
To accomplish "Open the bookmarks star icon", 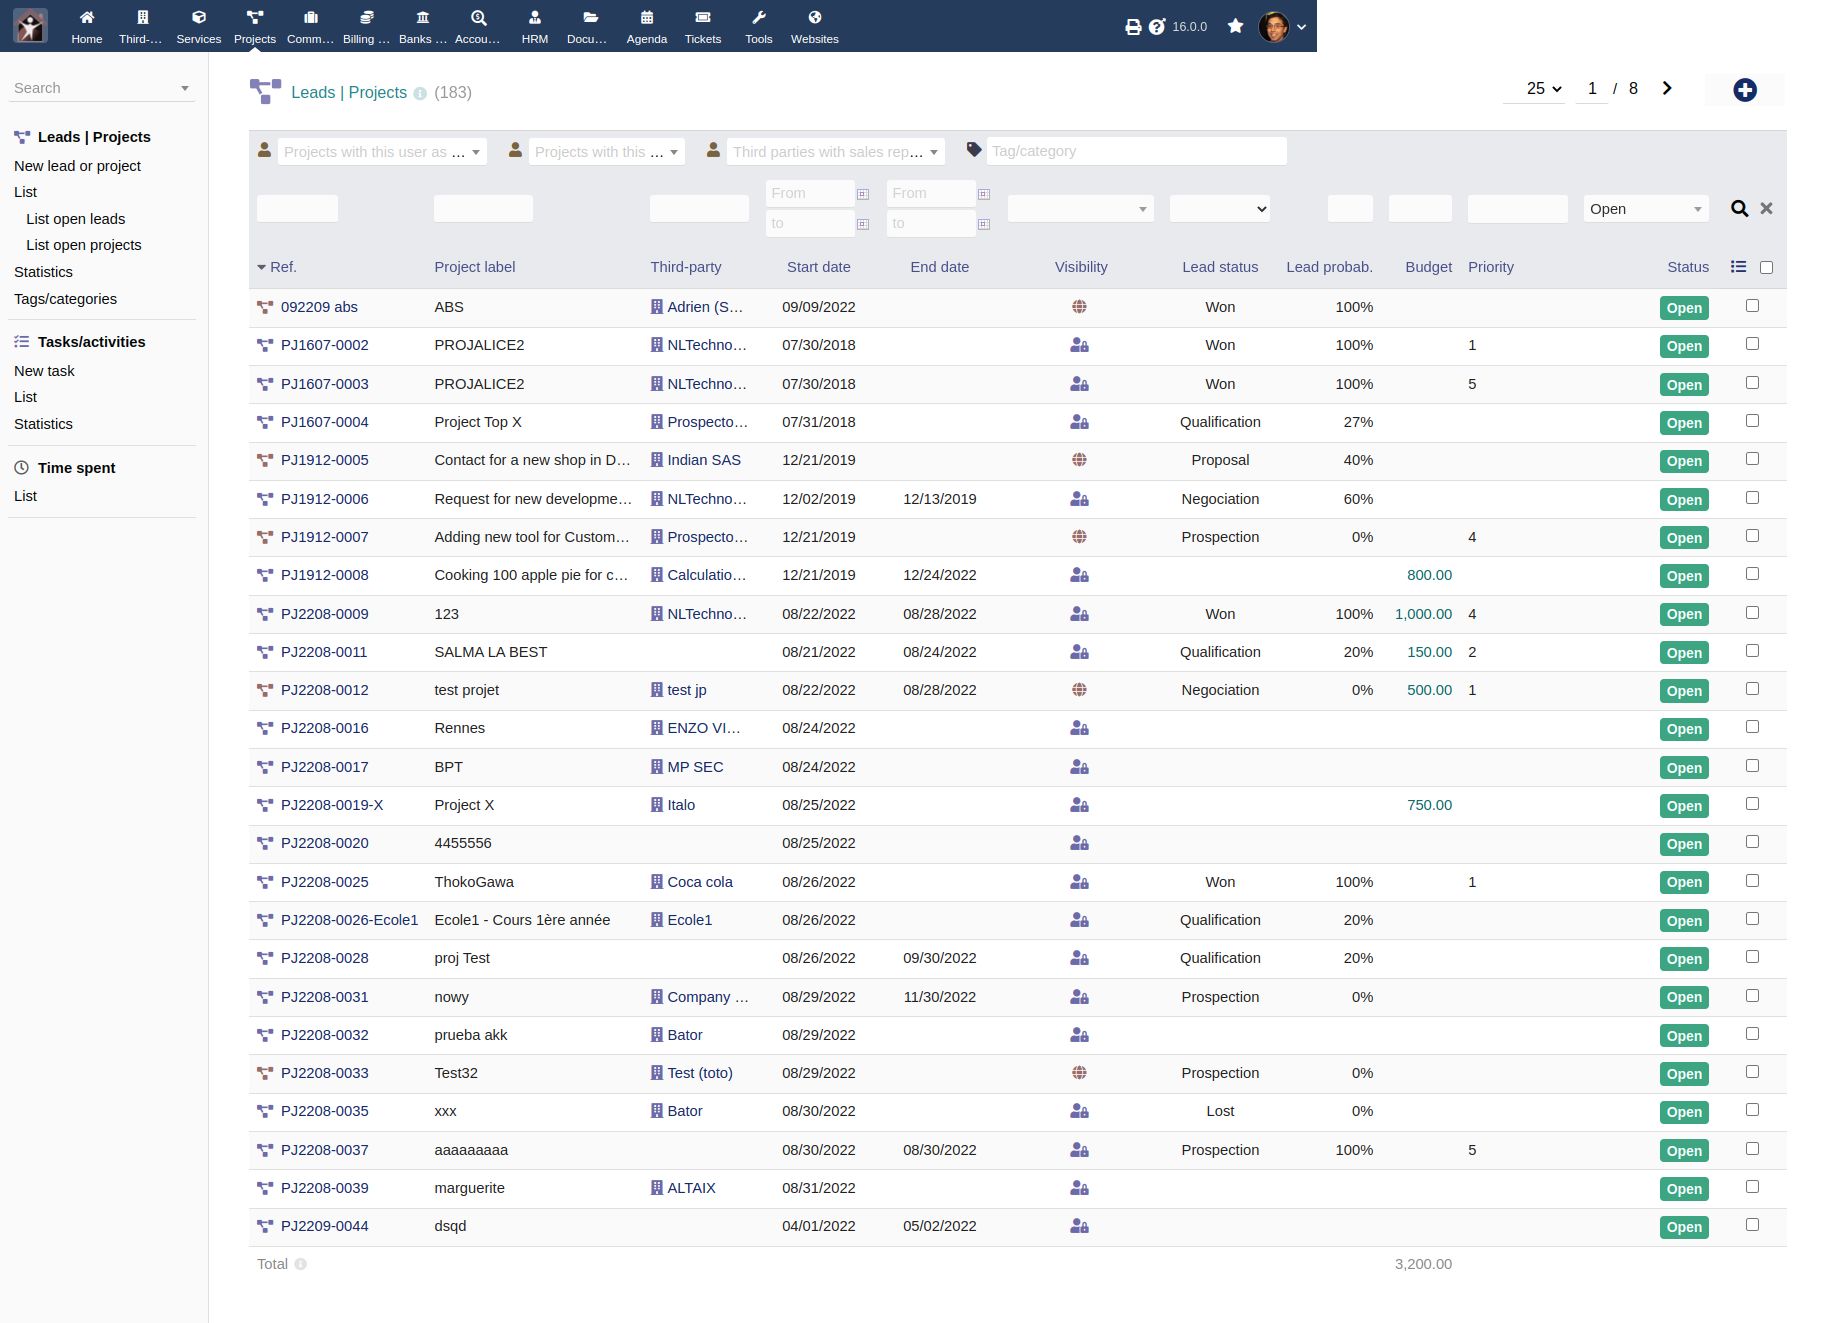I will coord(1235,26).
